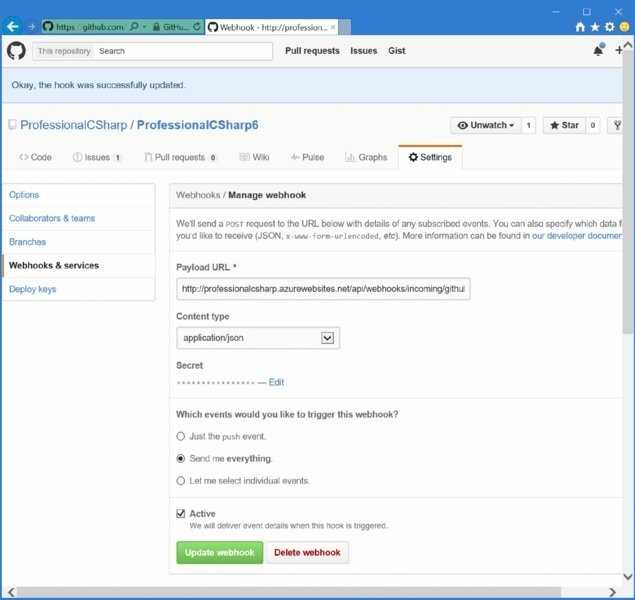
Task: Select 'Let me select individual events' radio
Action: (x=181, y=481)
